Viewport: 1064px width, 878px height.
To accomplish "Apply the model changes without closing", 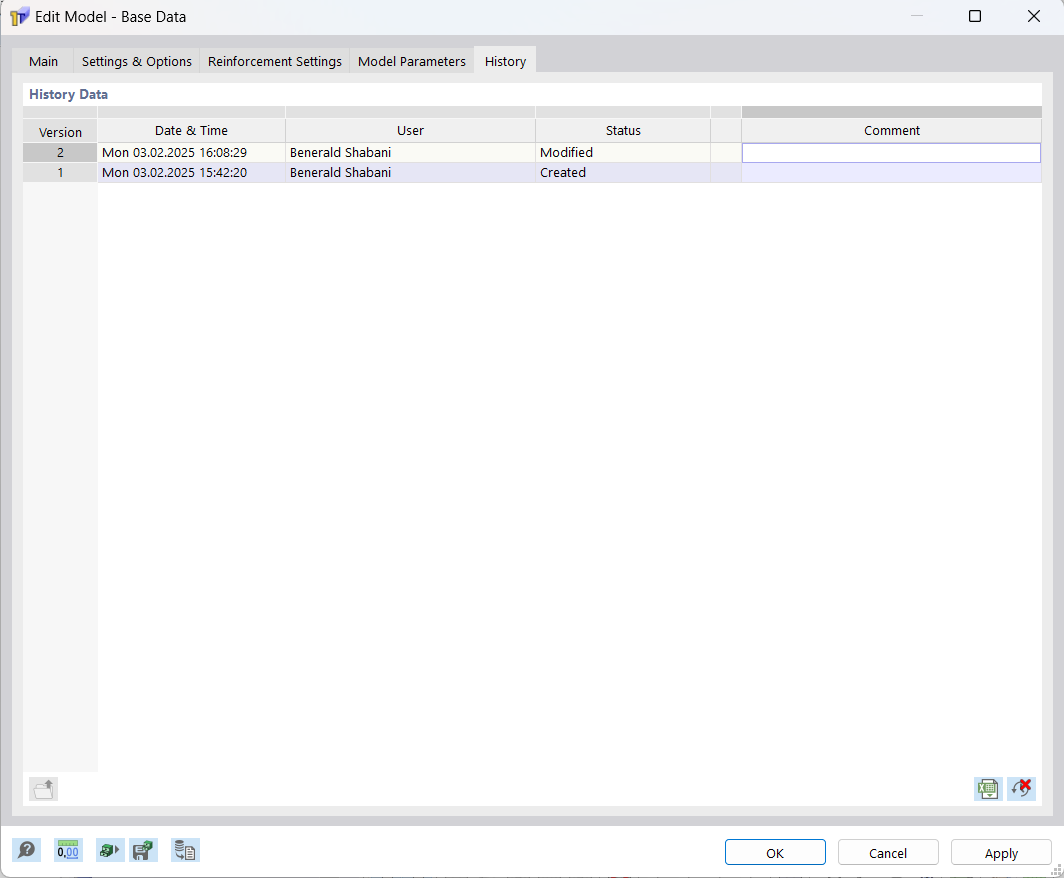I will pyautogui.click(x=1001, y=852).
